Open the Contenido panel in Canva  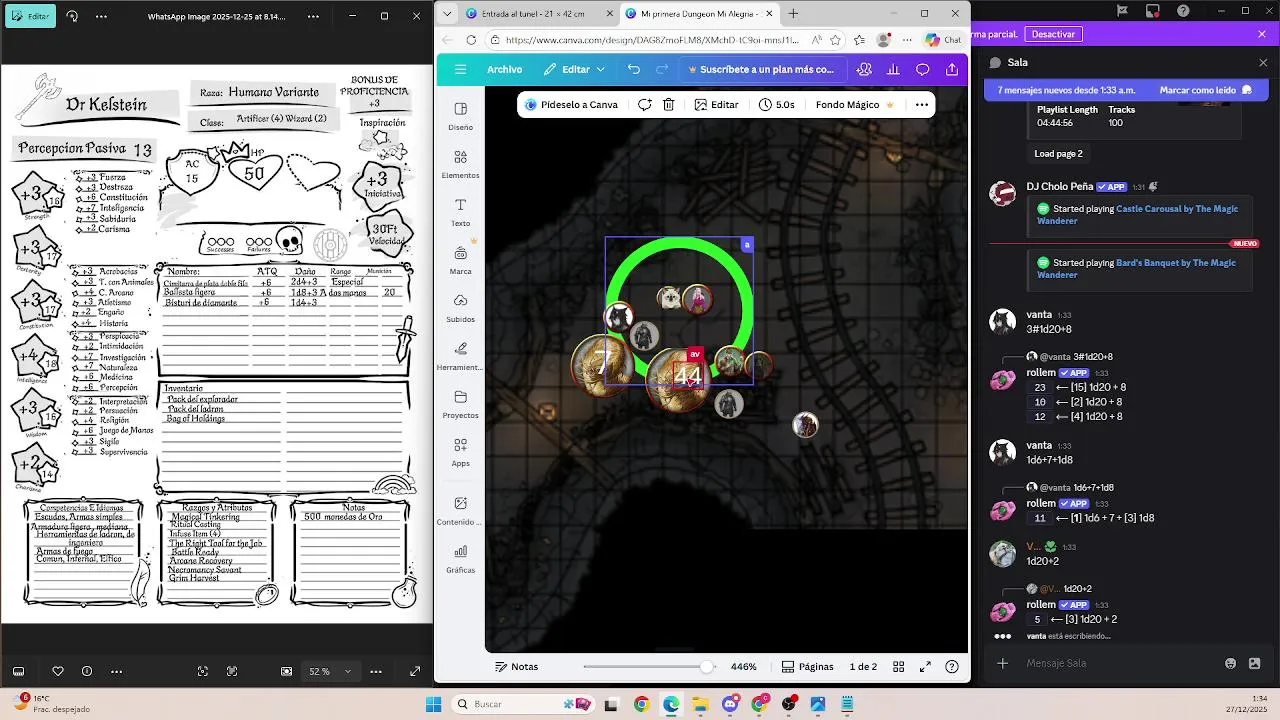pos(460,510)
